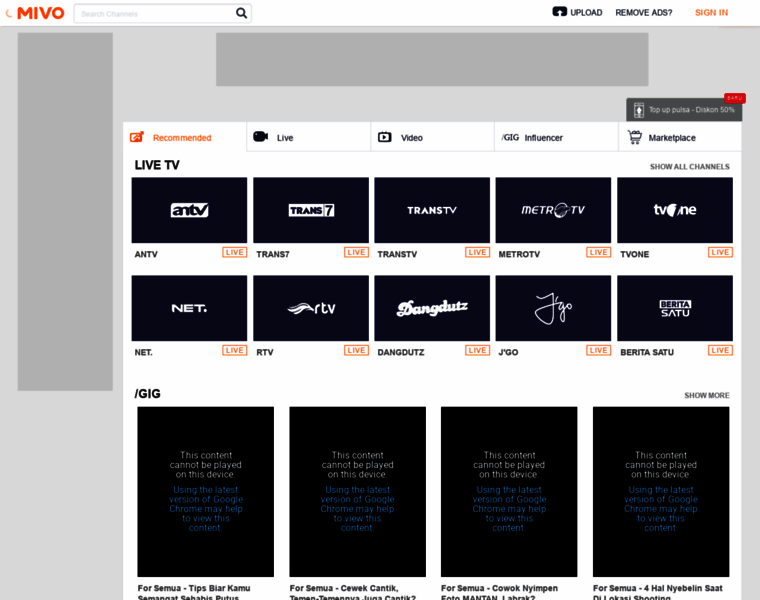Click the LIVE badge next to TRANSTV
760x600 pixels.
coord(477,253)
